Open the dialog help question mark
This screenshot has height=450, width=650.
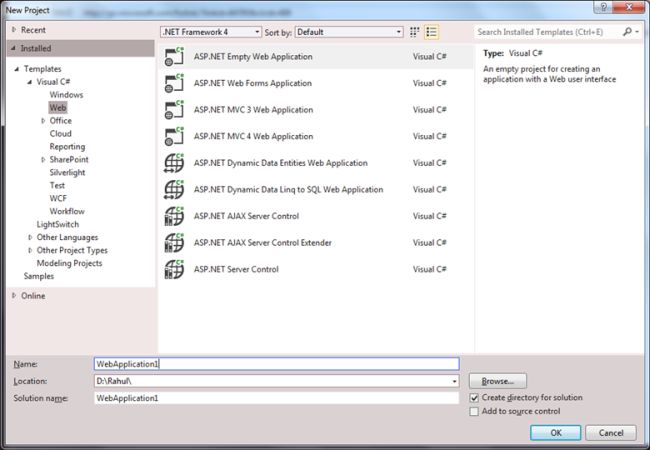[604, 7]
